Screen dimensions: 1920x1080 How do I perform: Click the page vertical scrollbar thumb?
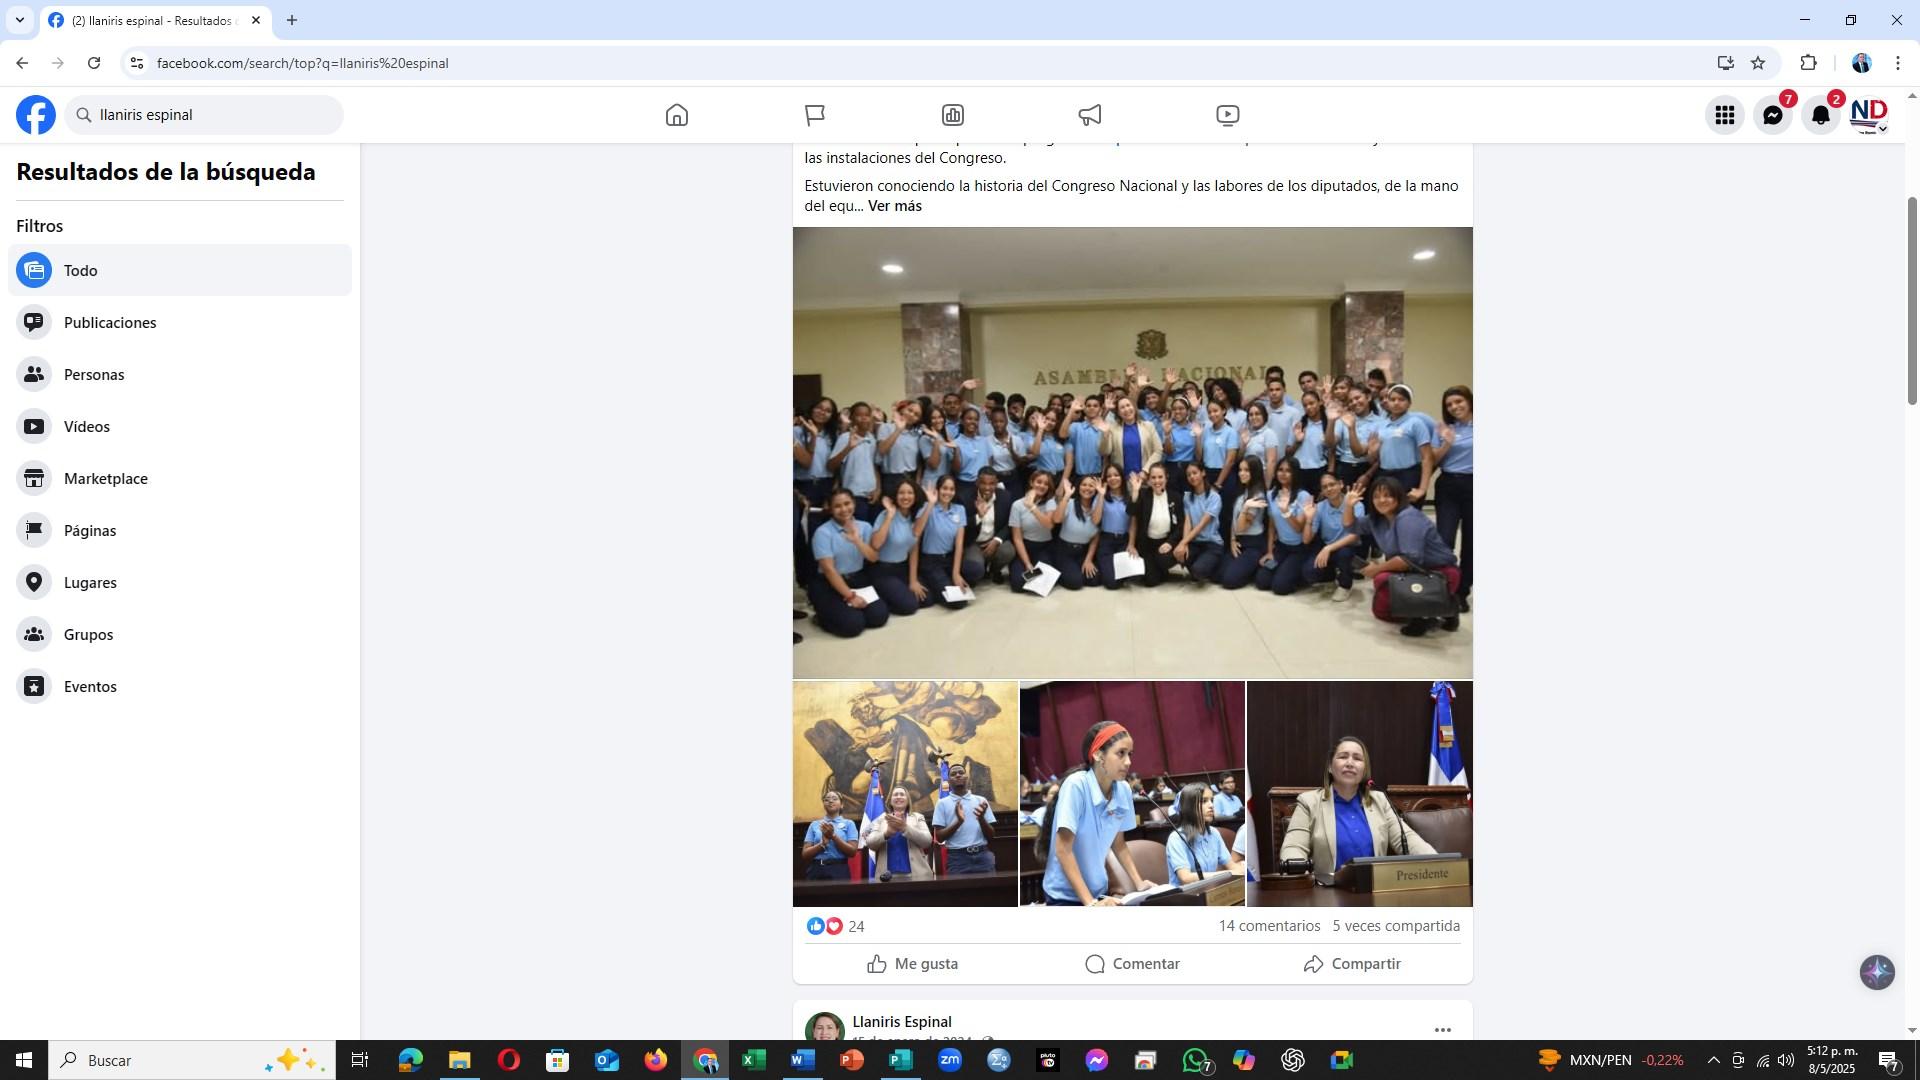[1912, 300]
